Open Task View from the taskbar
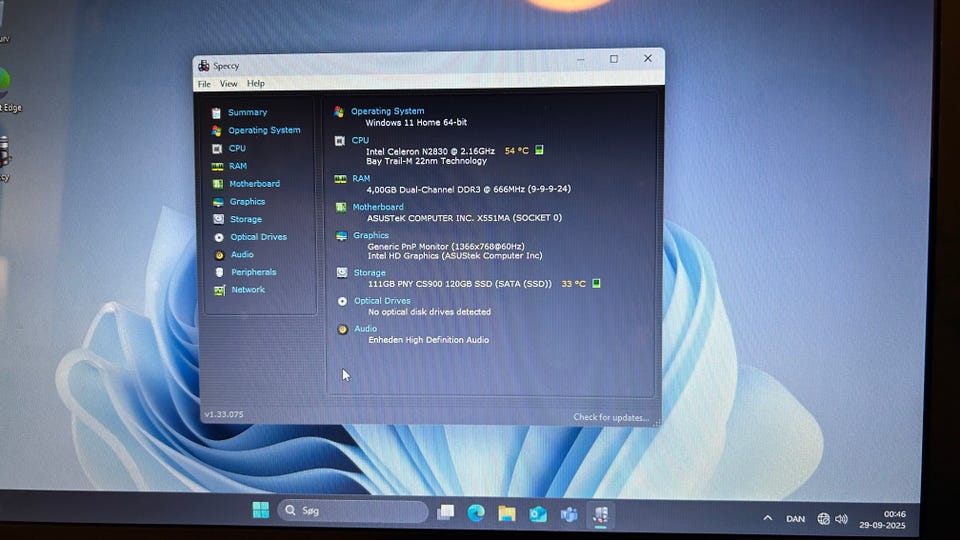The height and width of the screenshot is (540, 960). click(x=446, y=512)
